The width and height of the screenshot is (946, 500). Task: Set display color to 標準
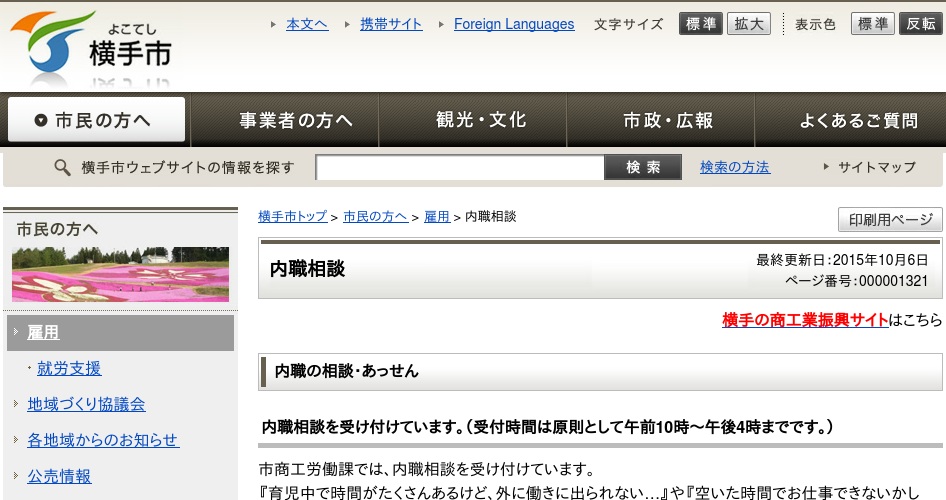872,24
